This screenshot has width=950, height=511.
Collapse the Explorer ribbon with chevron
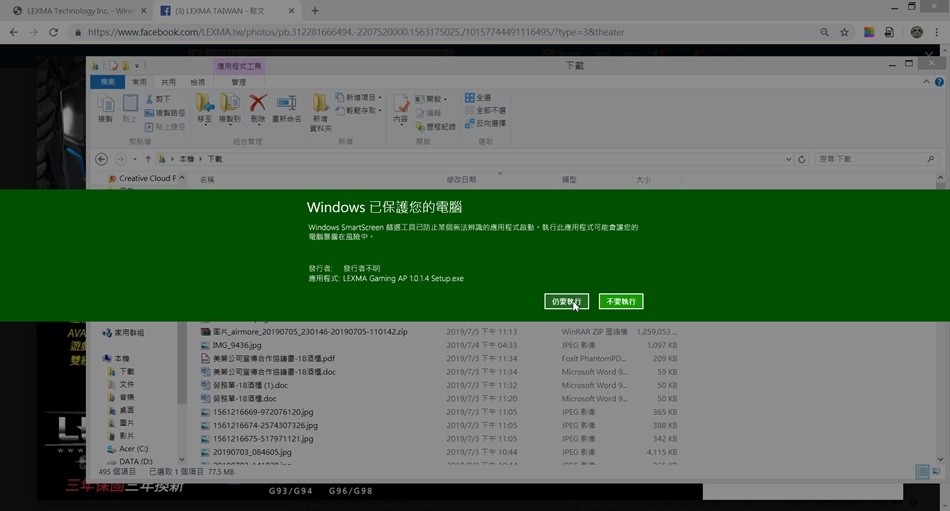point(926,82)
